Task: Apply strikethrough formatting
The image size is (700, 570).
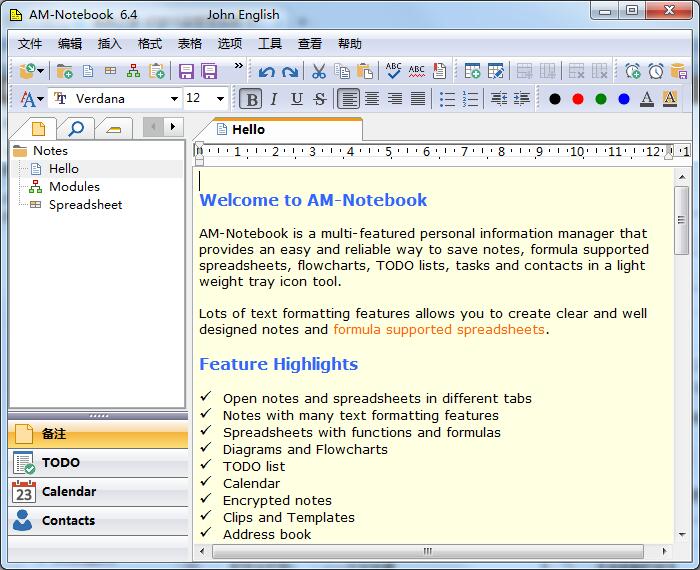Action: tap(320, 99)
